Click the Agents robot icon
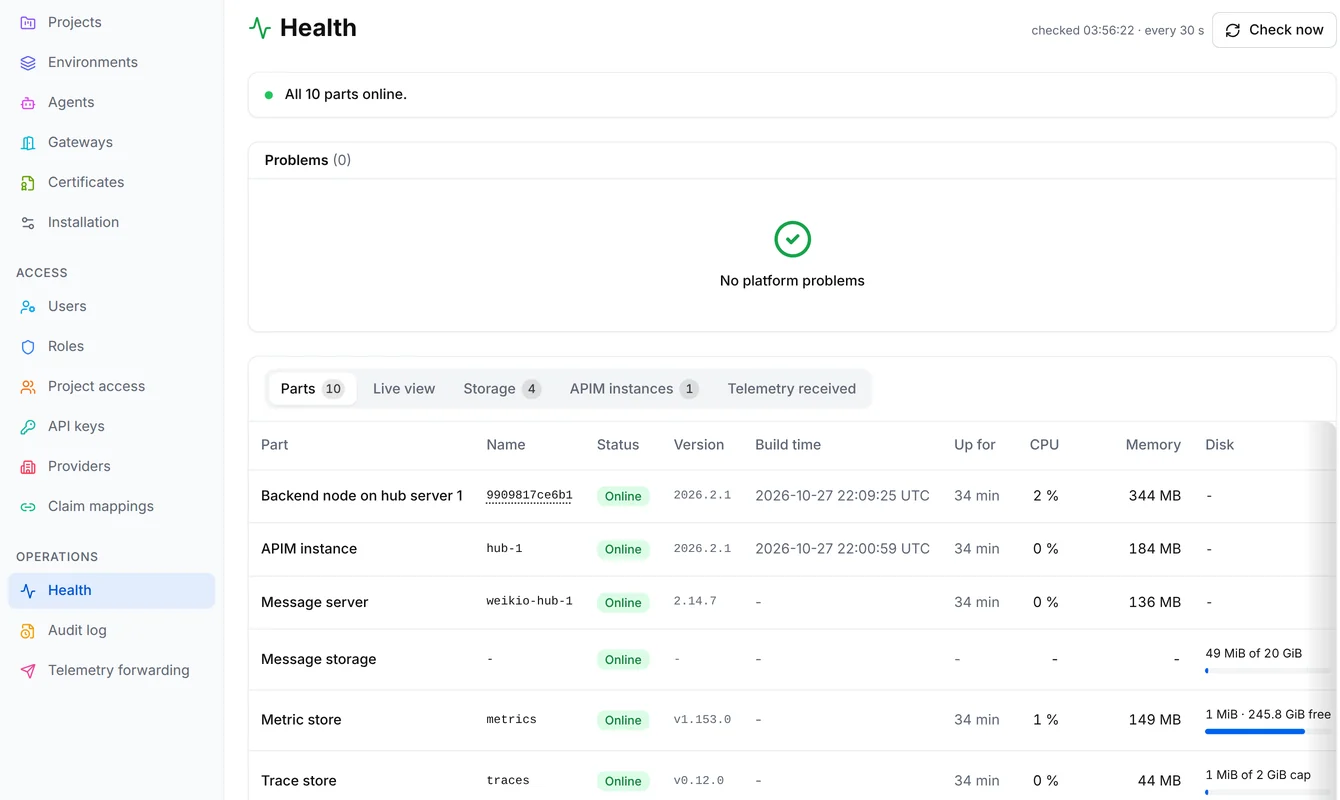The height and width of the screenshot is (800, 1340). [x=28, y=102]
